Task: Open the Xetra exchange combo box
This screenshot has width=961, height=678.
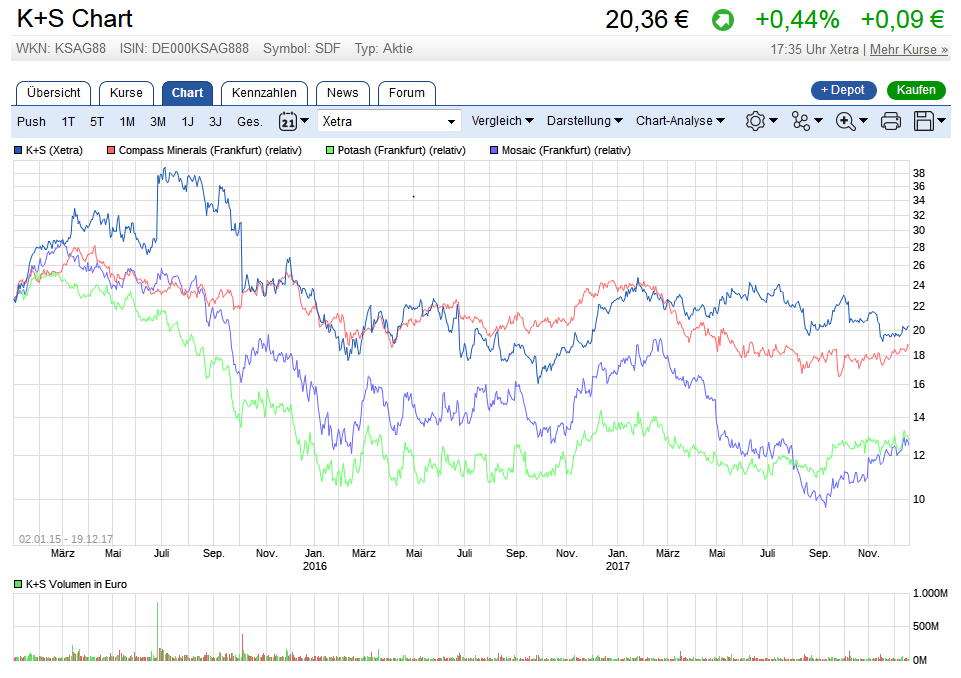Action: click(389, 121)
